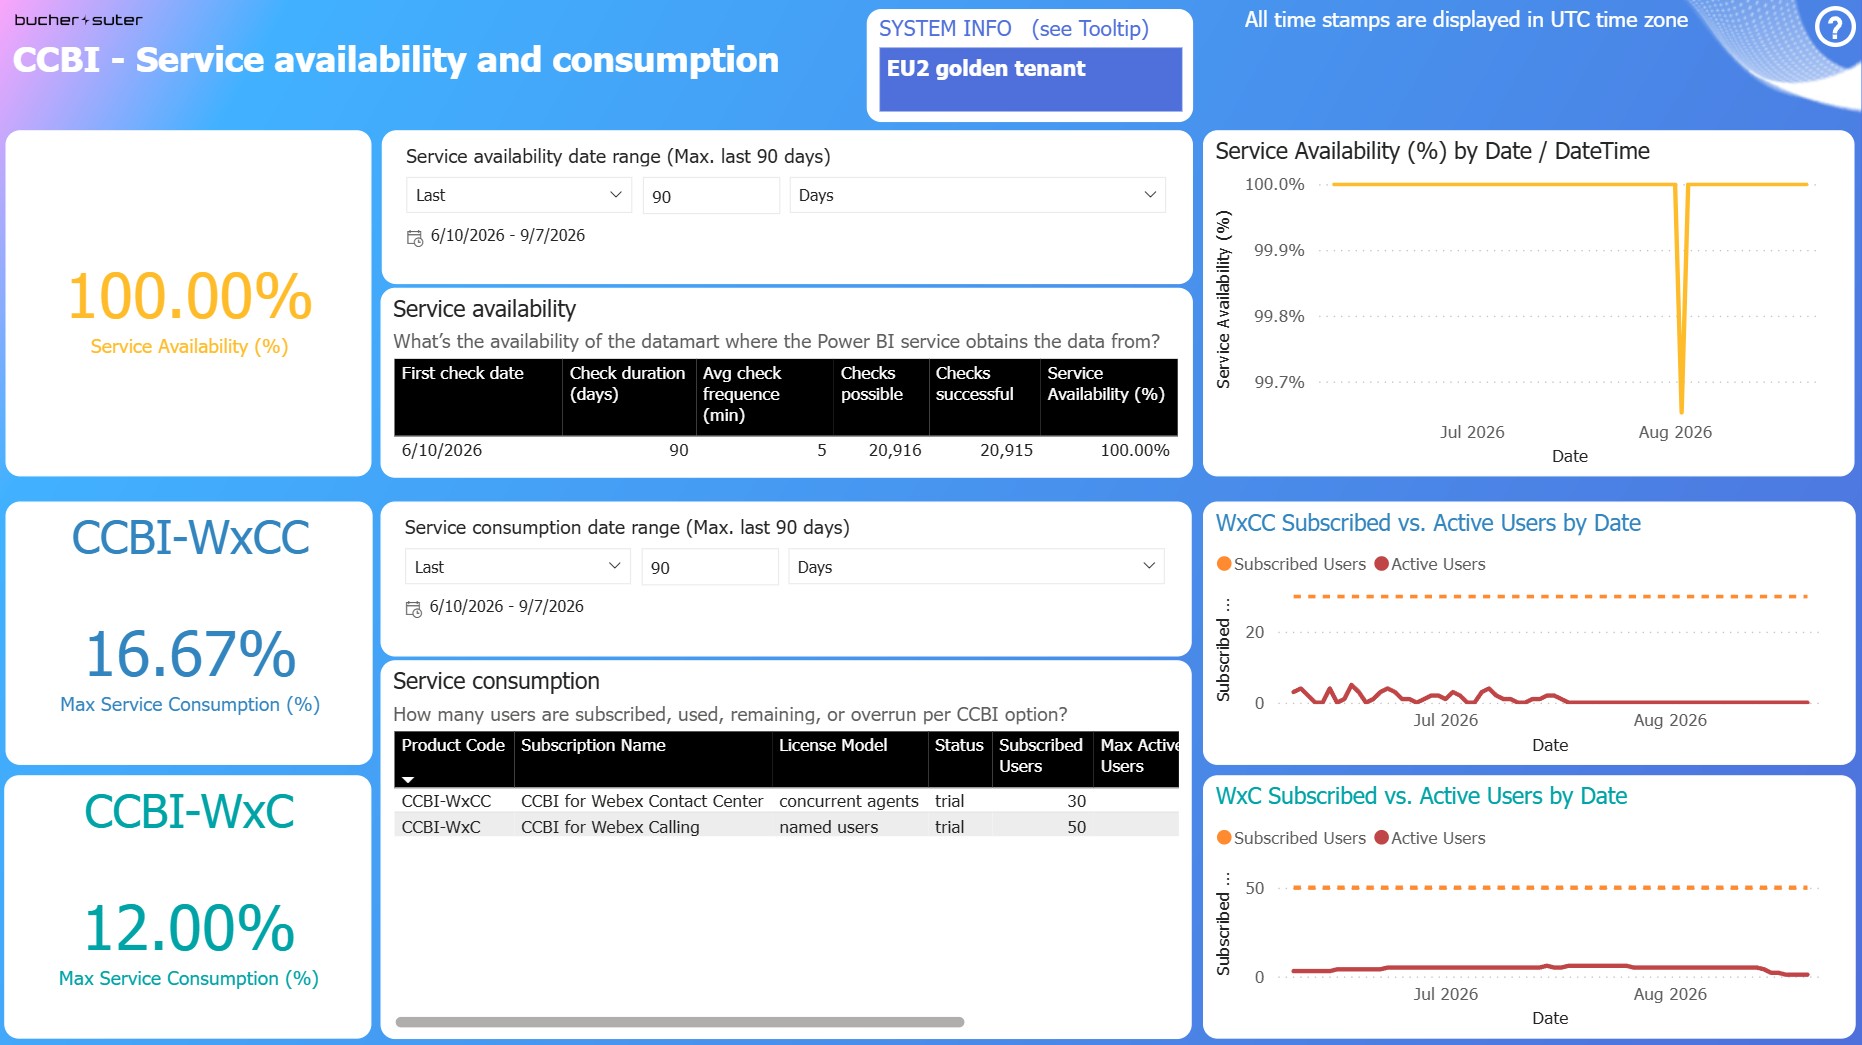Click the EU2 golden tenant system info card

coord(1030,79)
